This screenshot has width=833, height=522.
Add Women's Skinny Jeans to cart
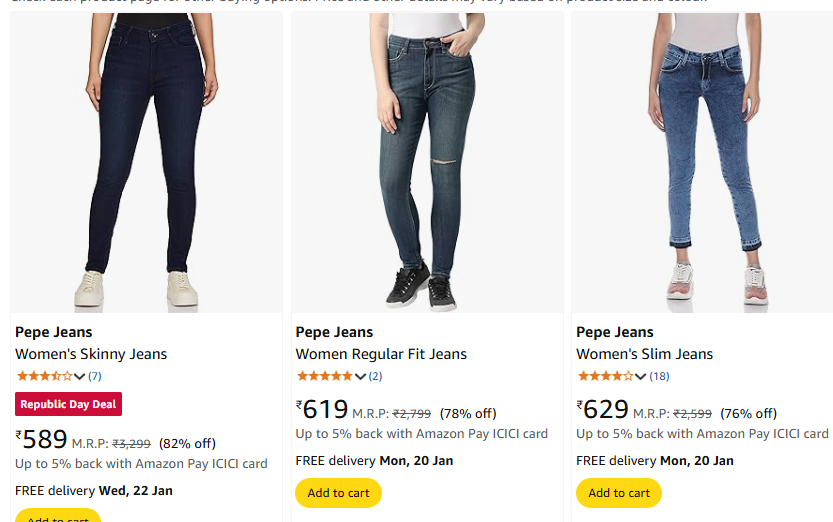[58, 517]
